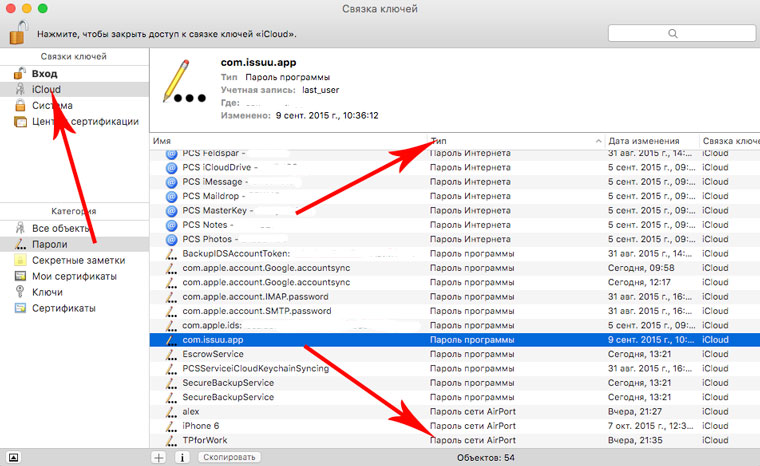
Task: Click the padlock icon to lock iCloud keychain
Action: [x=18, y=32]
